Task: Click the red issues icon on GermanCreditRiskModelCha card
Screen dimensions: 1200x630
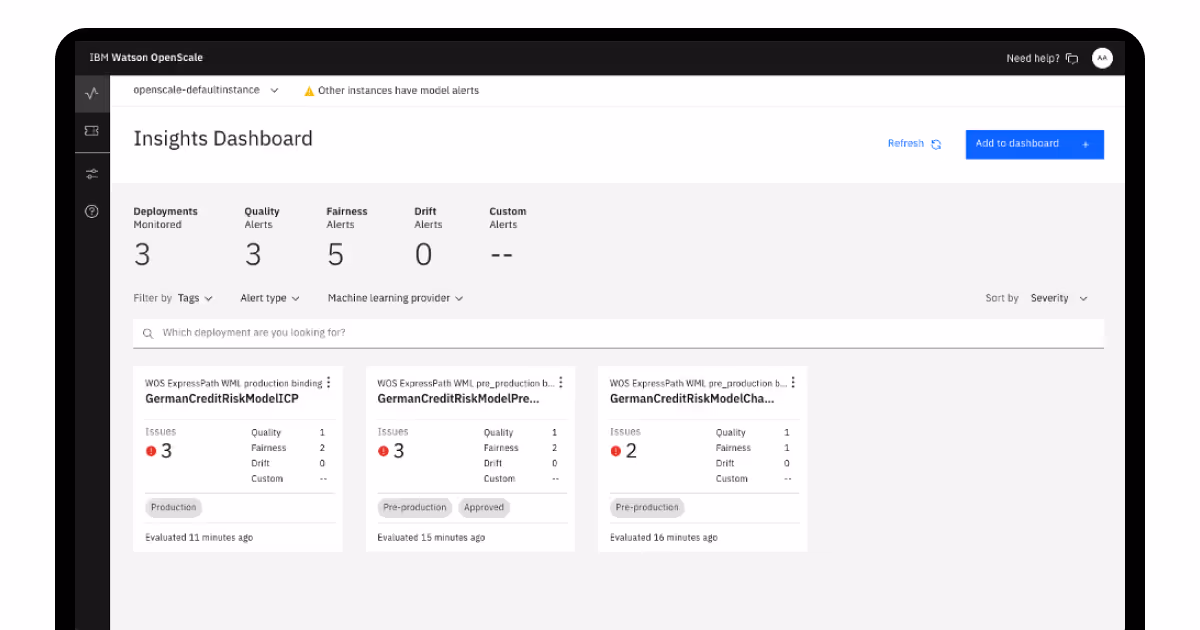Action: [x=613, y=450]
